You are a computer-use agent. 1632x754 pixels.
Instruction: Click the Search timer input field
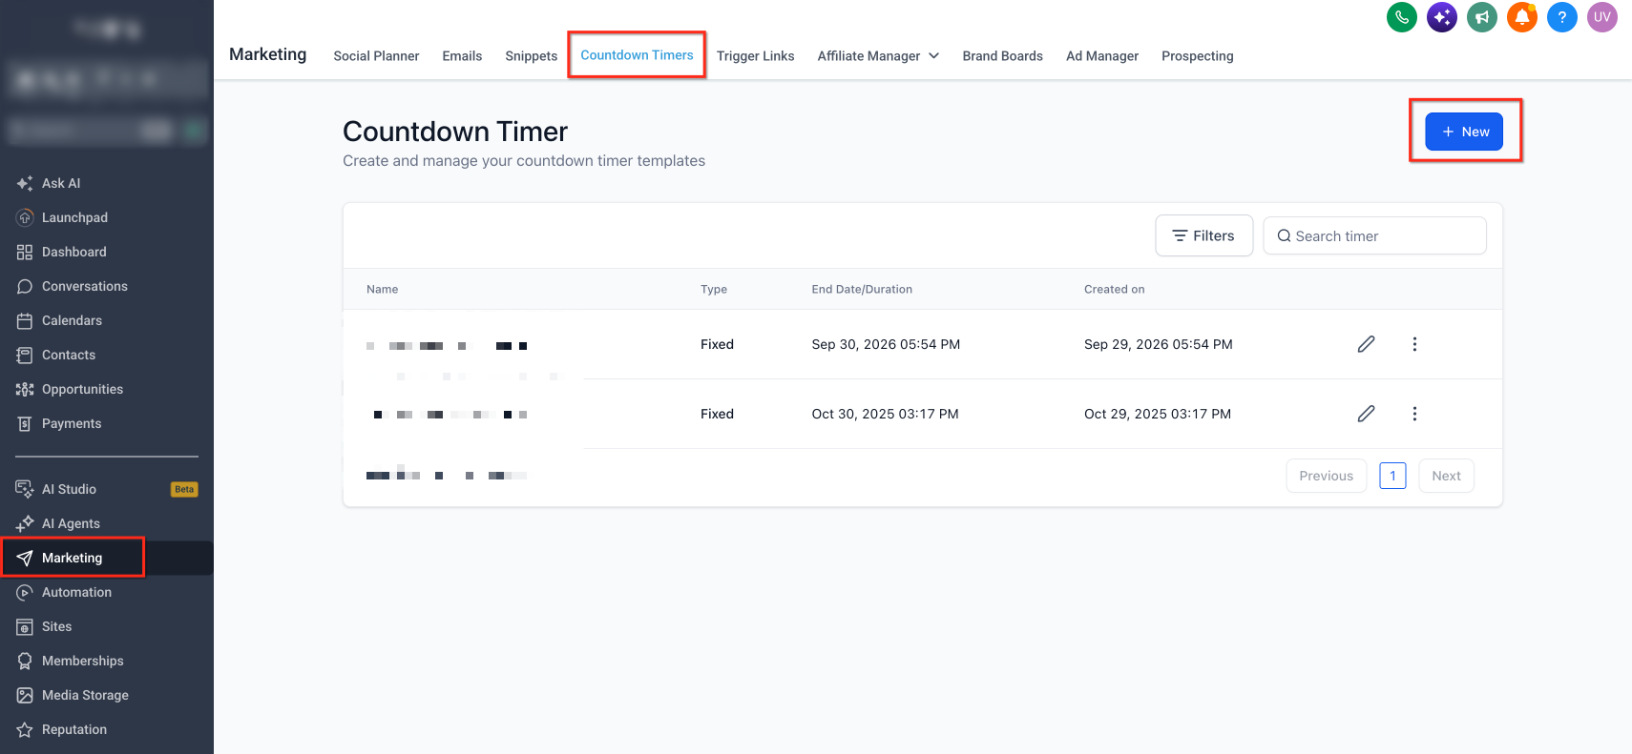1375,236
